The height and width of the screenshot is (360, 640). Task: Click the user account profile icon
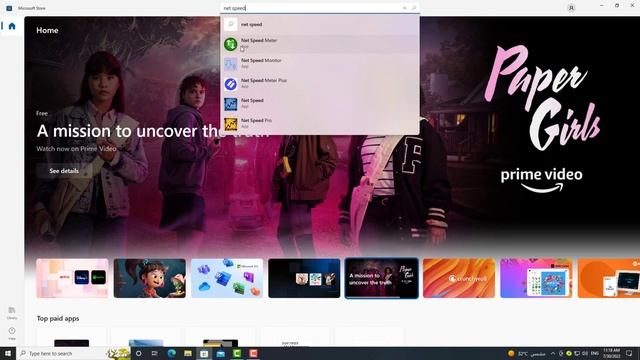point(571,8)
